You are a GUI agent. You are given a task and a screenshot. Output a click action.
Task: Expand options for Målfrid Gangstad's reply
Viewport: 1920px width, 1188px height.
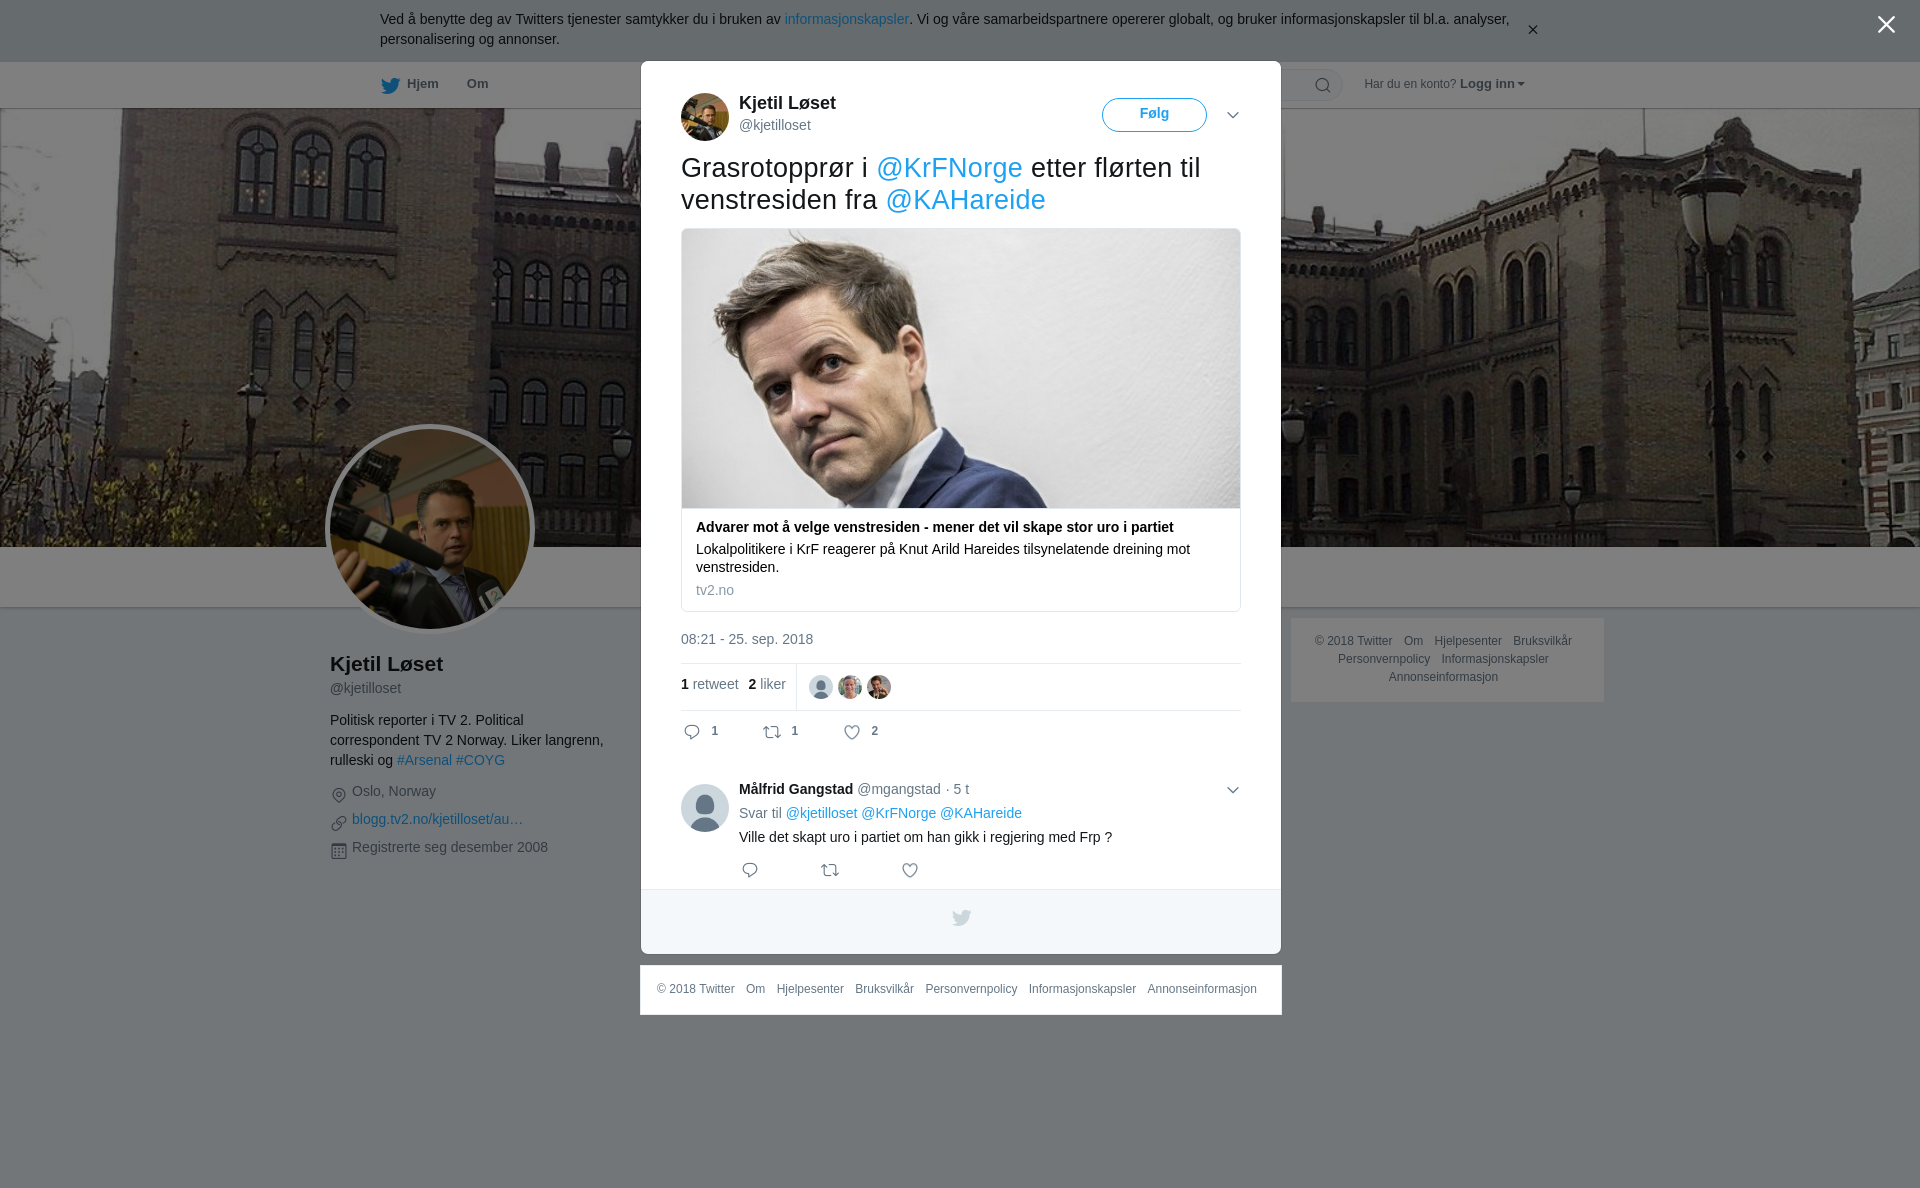[x=1233, y=790]
